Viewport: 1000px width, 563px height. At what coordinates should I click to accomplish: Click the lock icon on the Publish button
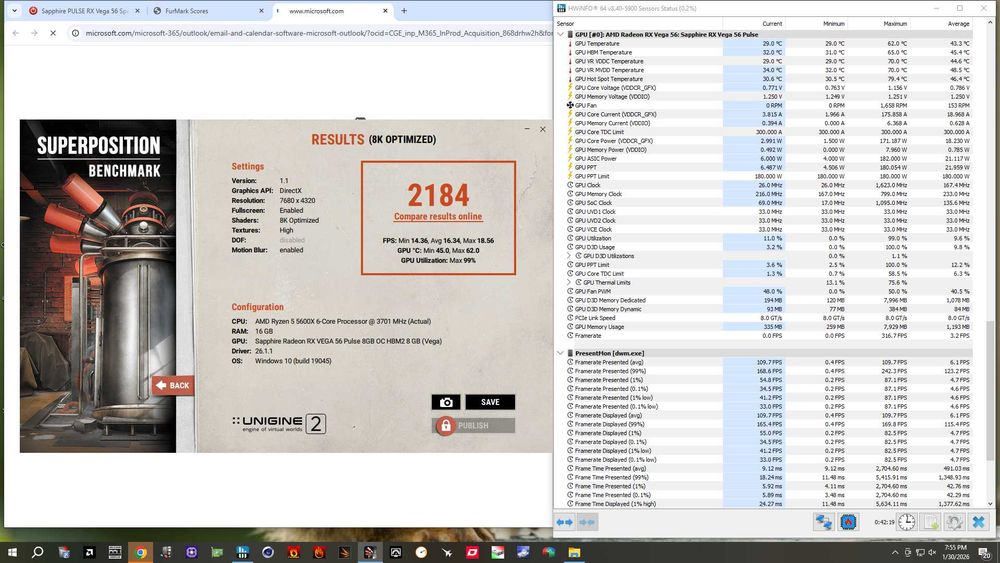tap(445, 425)
